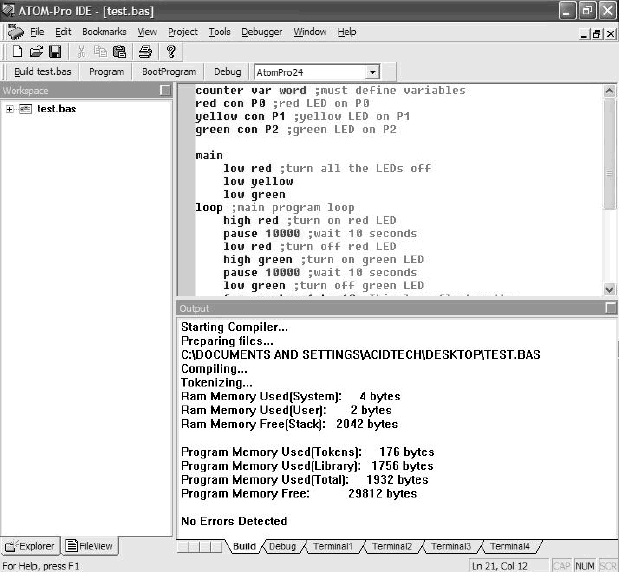This screenshot has height=572, width=619.
Task: Toggle the Workspace panel maximize box
Action: [x=165, y=90]
